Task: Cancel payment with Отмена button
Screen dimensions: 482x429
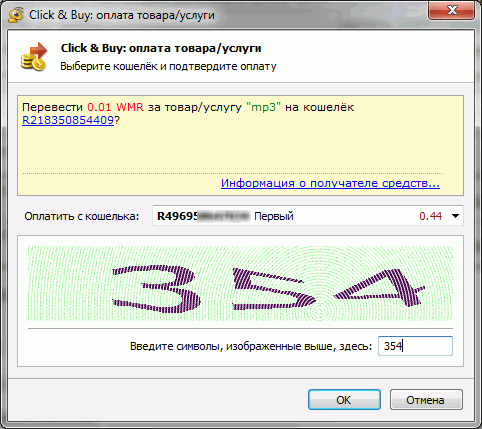Action: 426,400
